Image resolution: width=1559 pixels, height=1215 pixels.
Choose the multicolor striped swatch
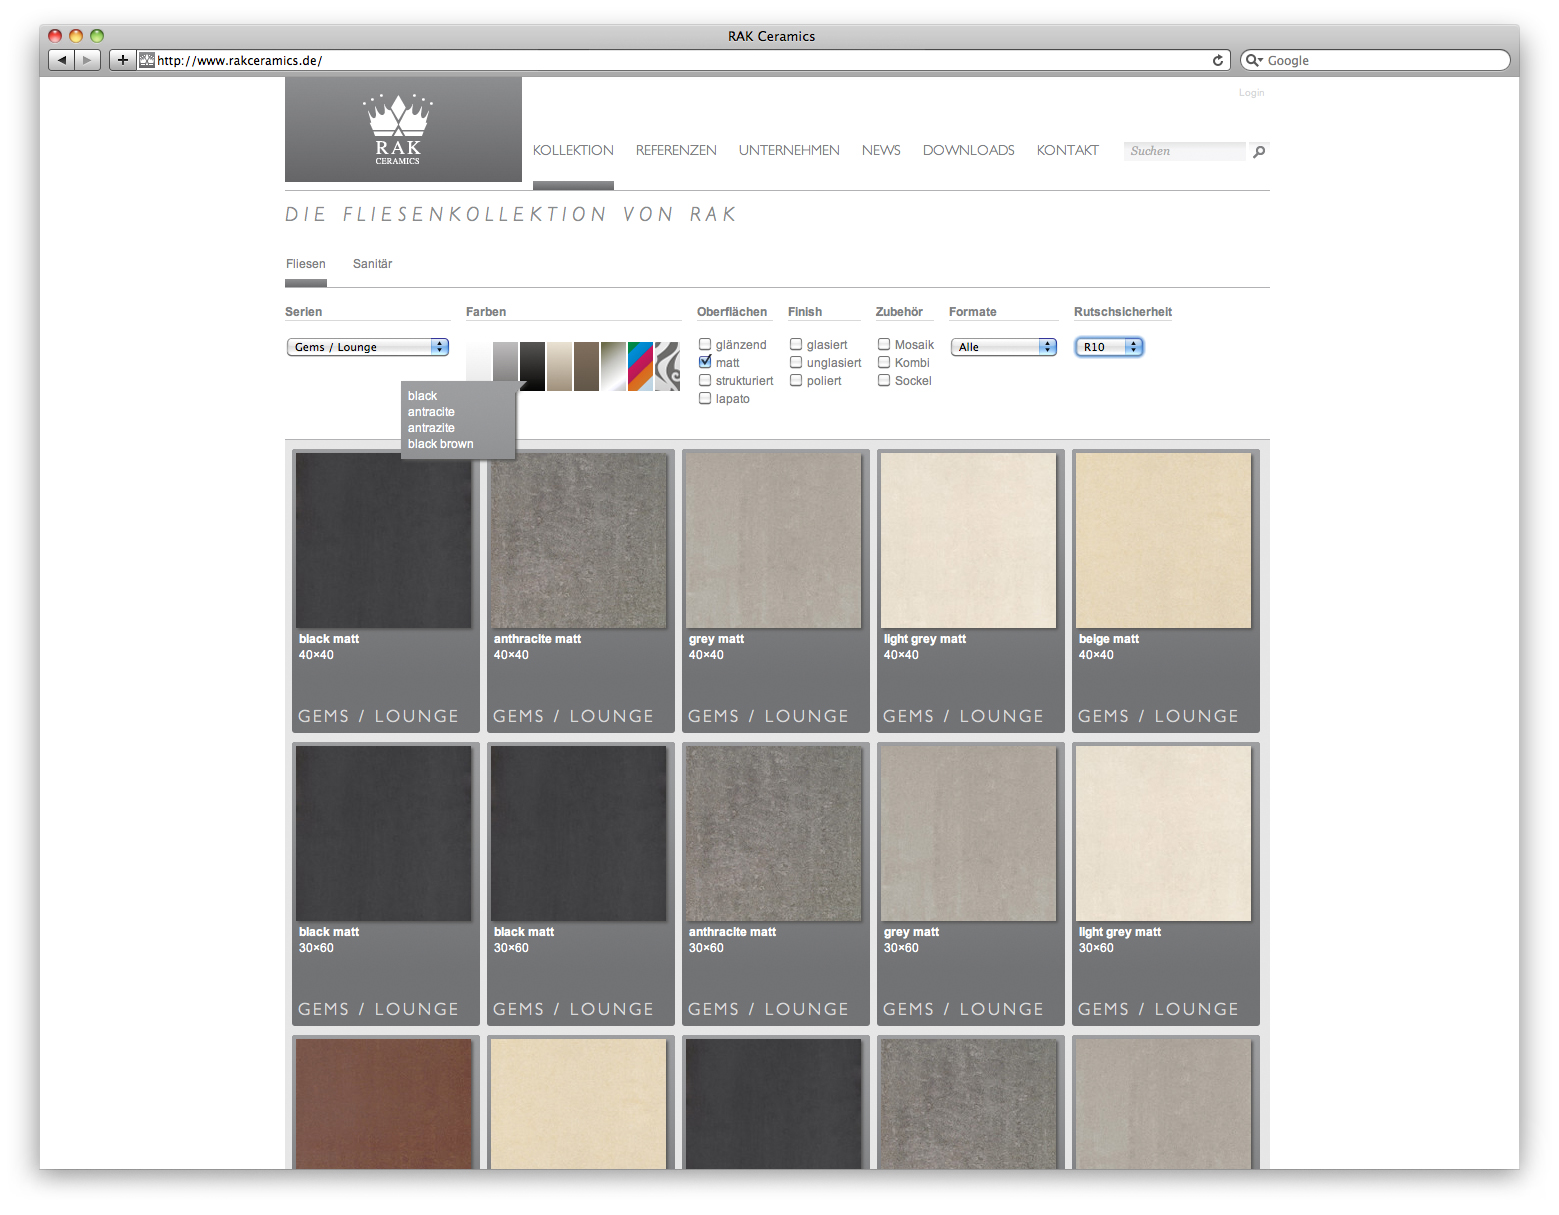640,366
